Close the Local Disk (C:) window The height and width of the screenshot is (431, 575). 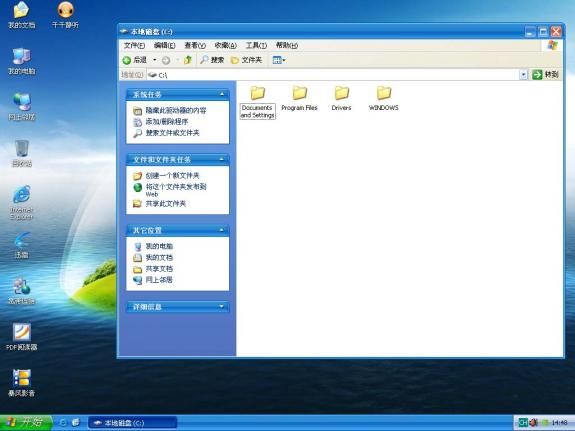point(556,32)
